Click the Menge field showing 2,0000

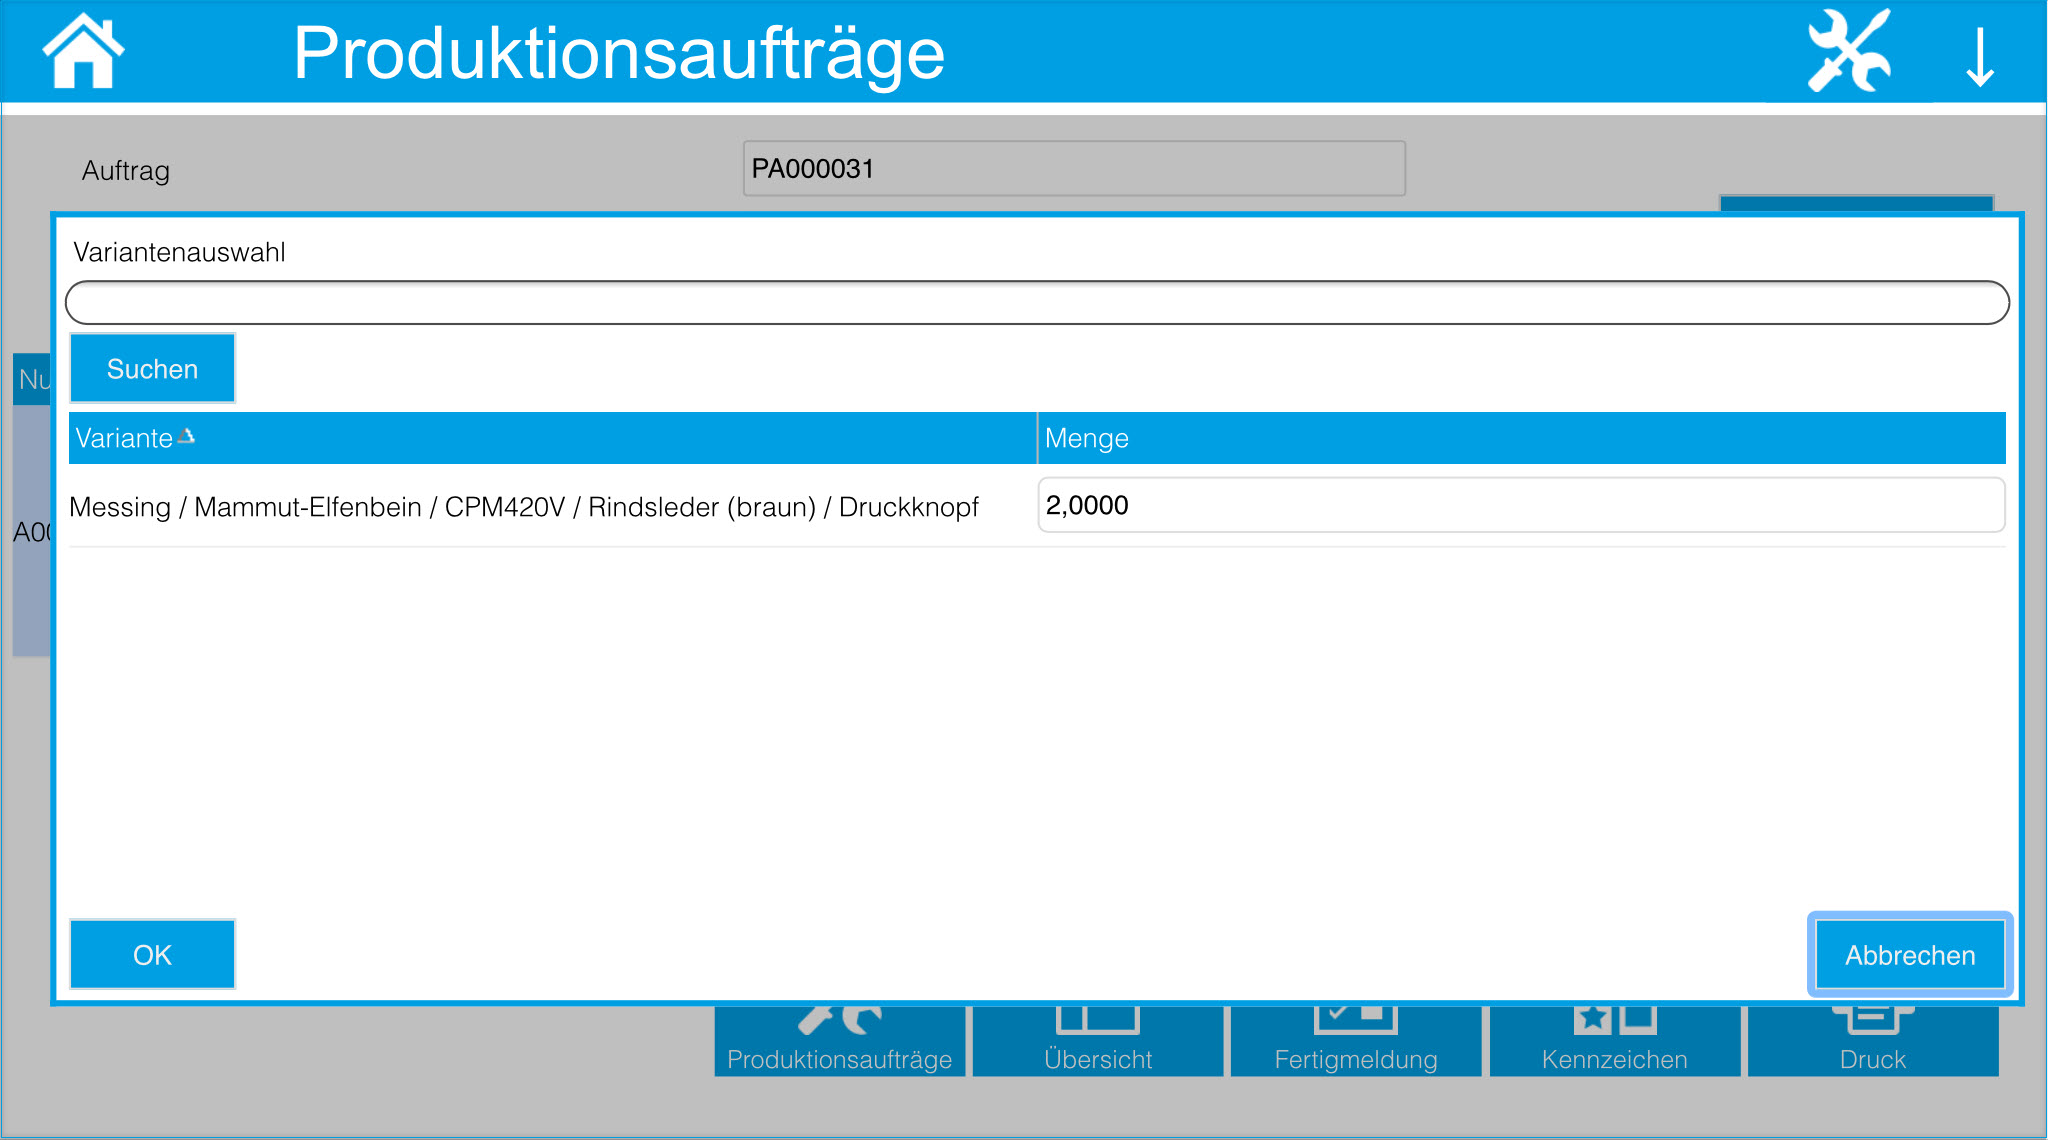pyautogui.click(x=1520, y=505)
